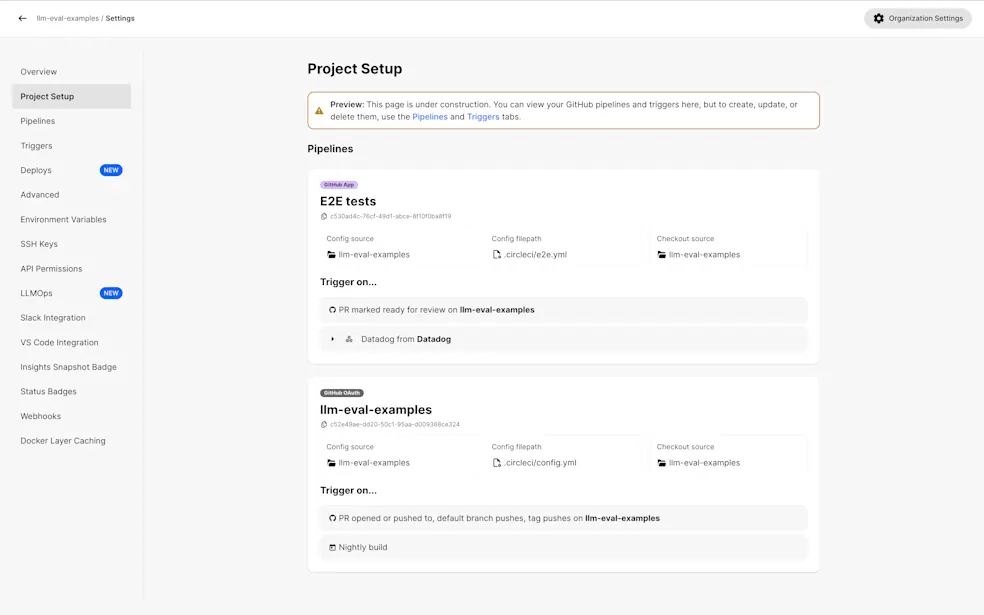This screenshot has width=984, height=615.
Task: Expand the Datadog trigger details
Action: click(334, 338)
